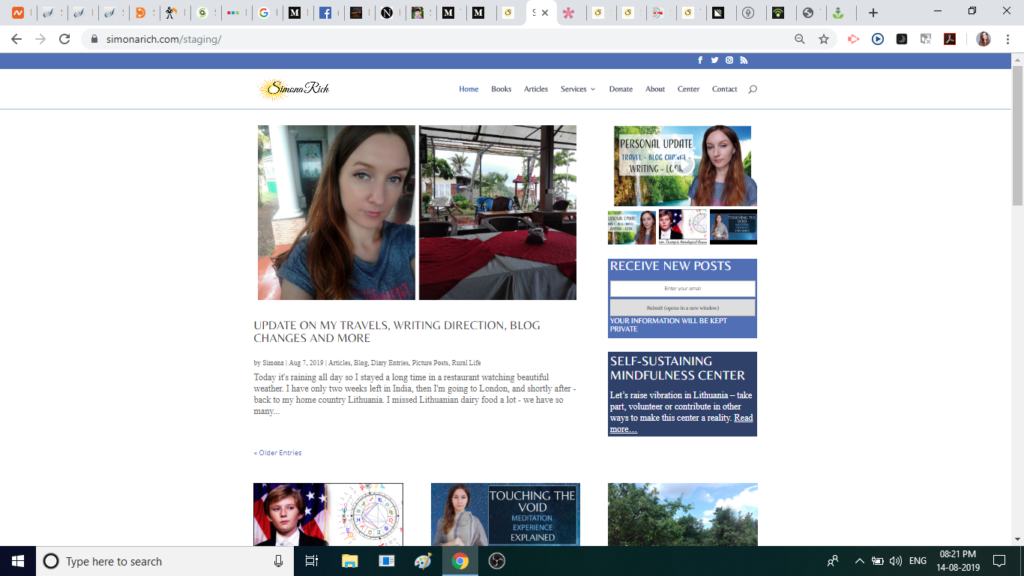
Task: Open the Contact menu item
Action: point(724,89)
